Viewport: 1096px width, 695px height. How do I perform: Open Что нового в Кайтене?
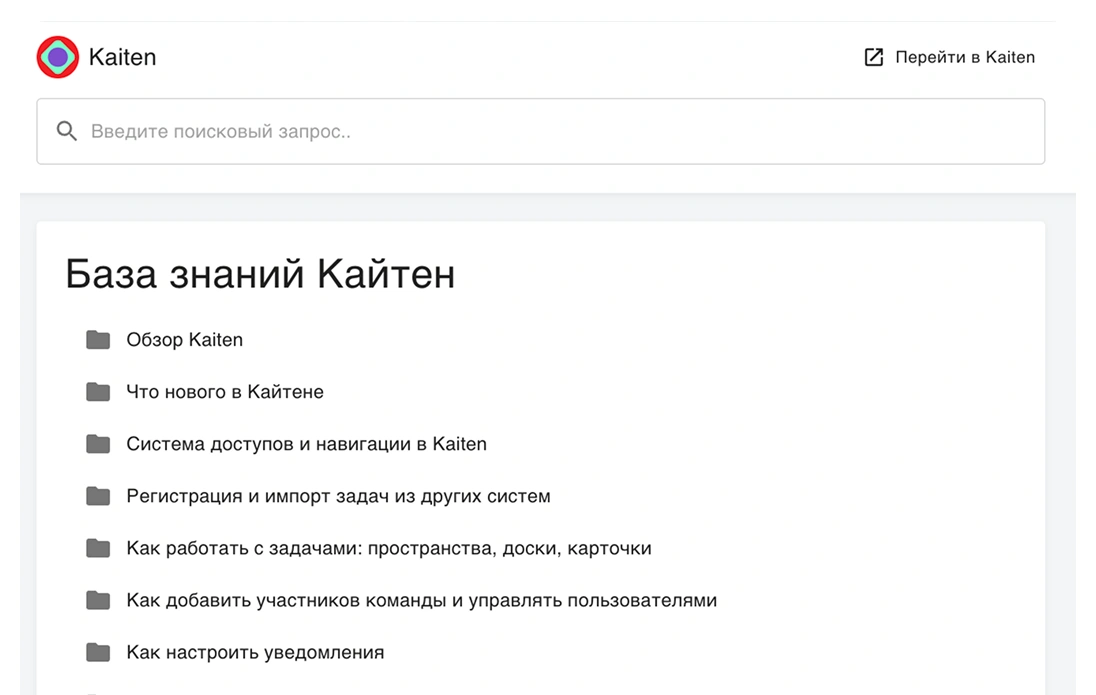(225, 391)
